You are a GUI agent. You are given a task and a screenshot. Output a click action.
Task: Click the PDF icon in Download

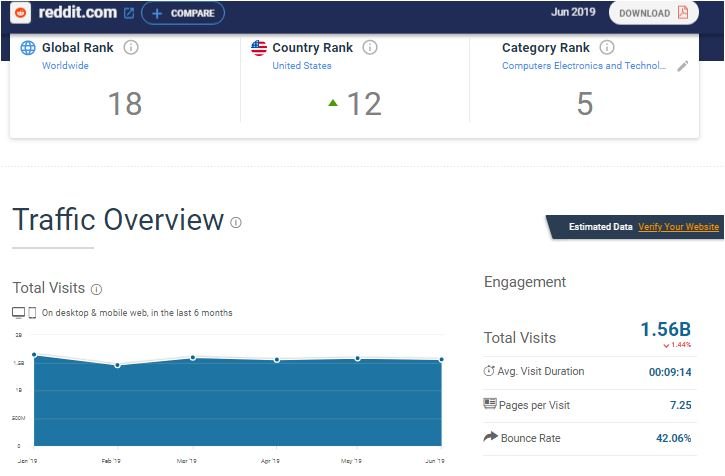683,12
